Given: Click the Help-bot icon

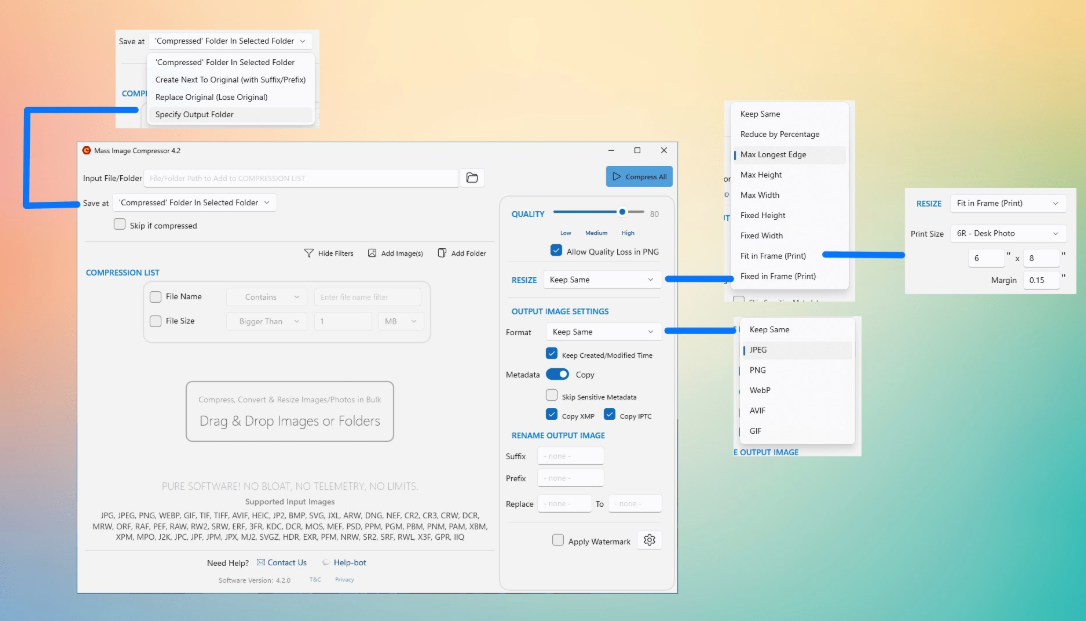Looking at the screenshot, I should 326,563.
